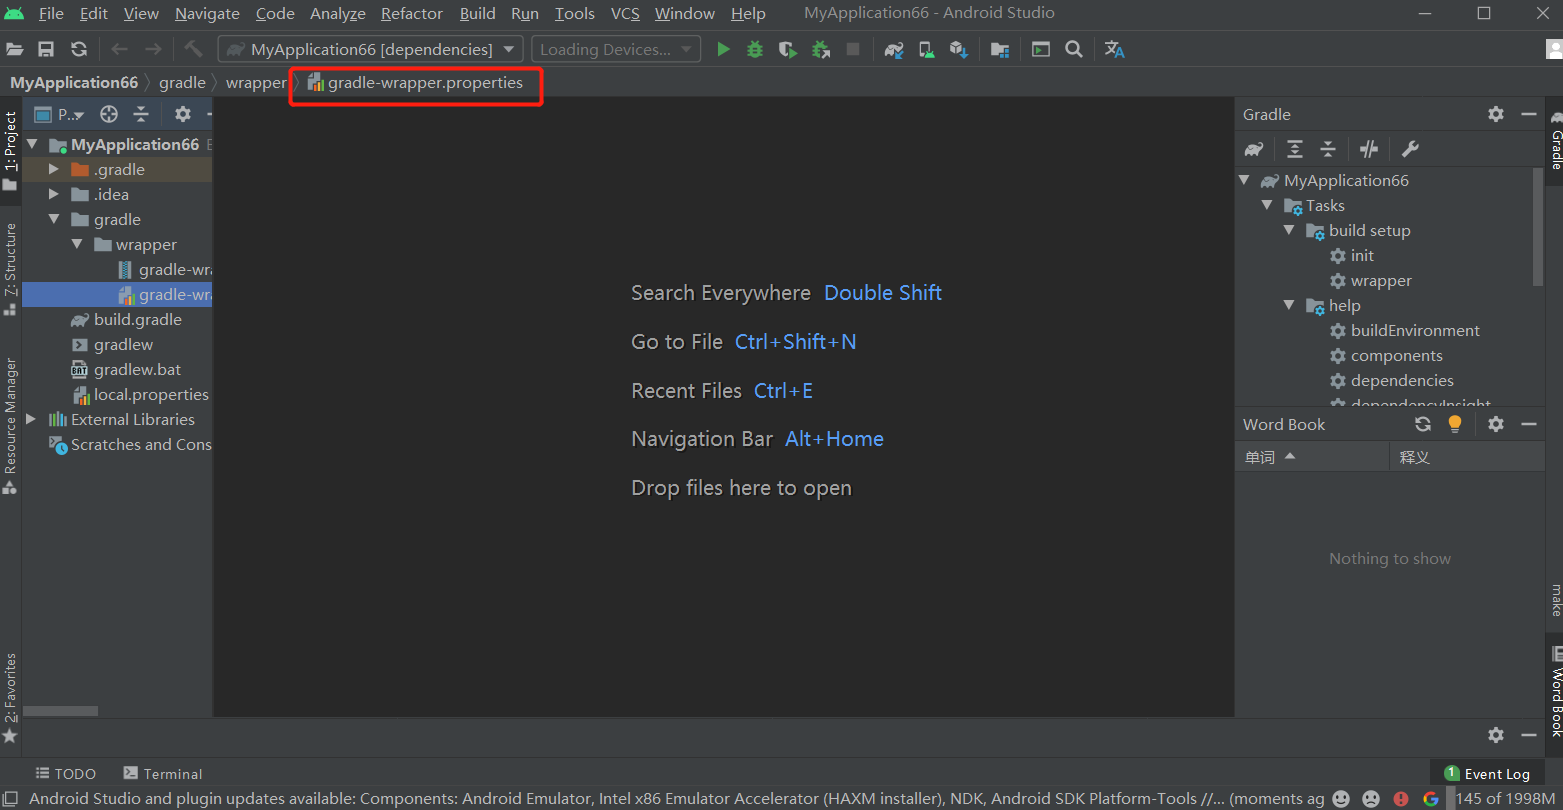
Task: Open the File menu
Action: point(51,13)
